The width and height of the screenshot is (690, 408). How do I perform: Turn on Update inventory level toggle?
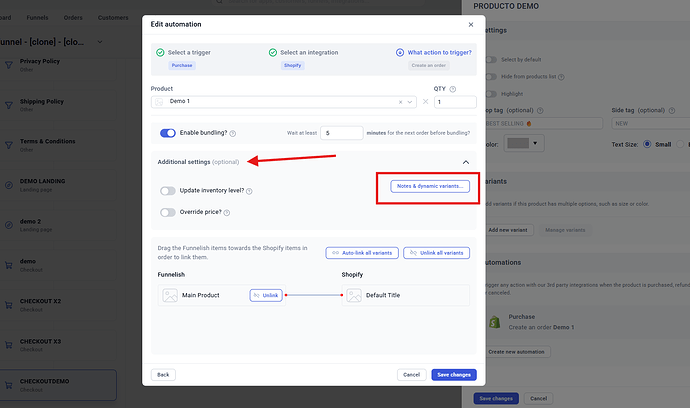[x=168, y=191]
